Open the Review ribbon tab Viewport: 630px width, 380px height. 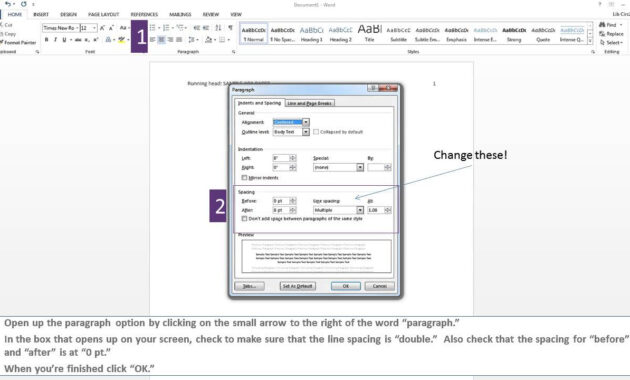[x=211, y=14]
